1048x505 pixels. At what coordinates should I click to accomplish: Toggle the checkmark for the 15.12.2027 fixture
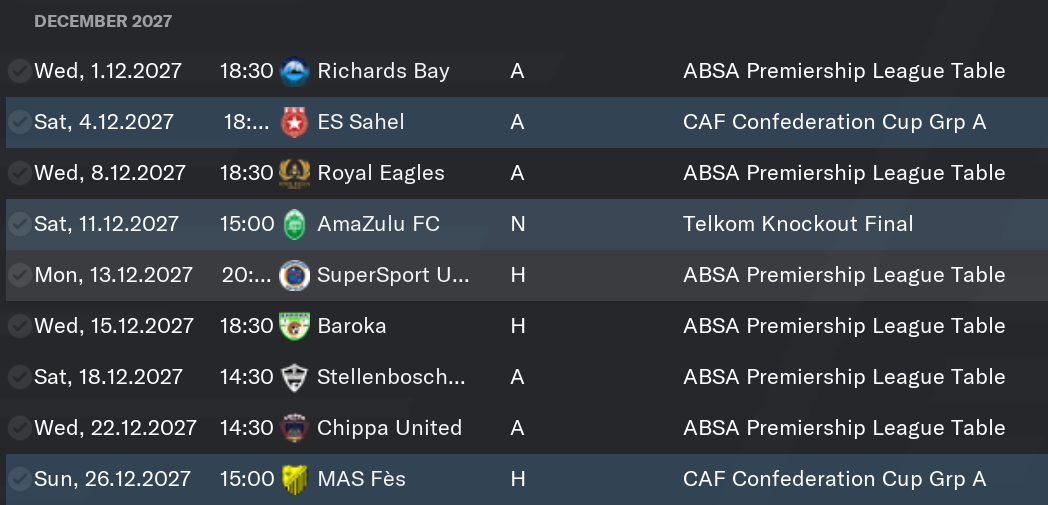point(19,326)
